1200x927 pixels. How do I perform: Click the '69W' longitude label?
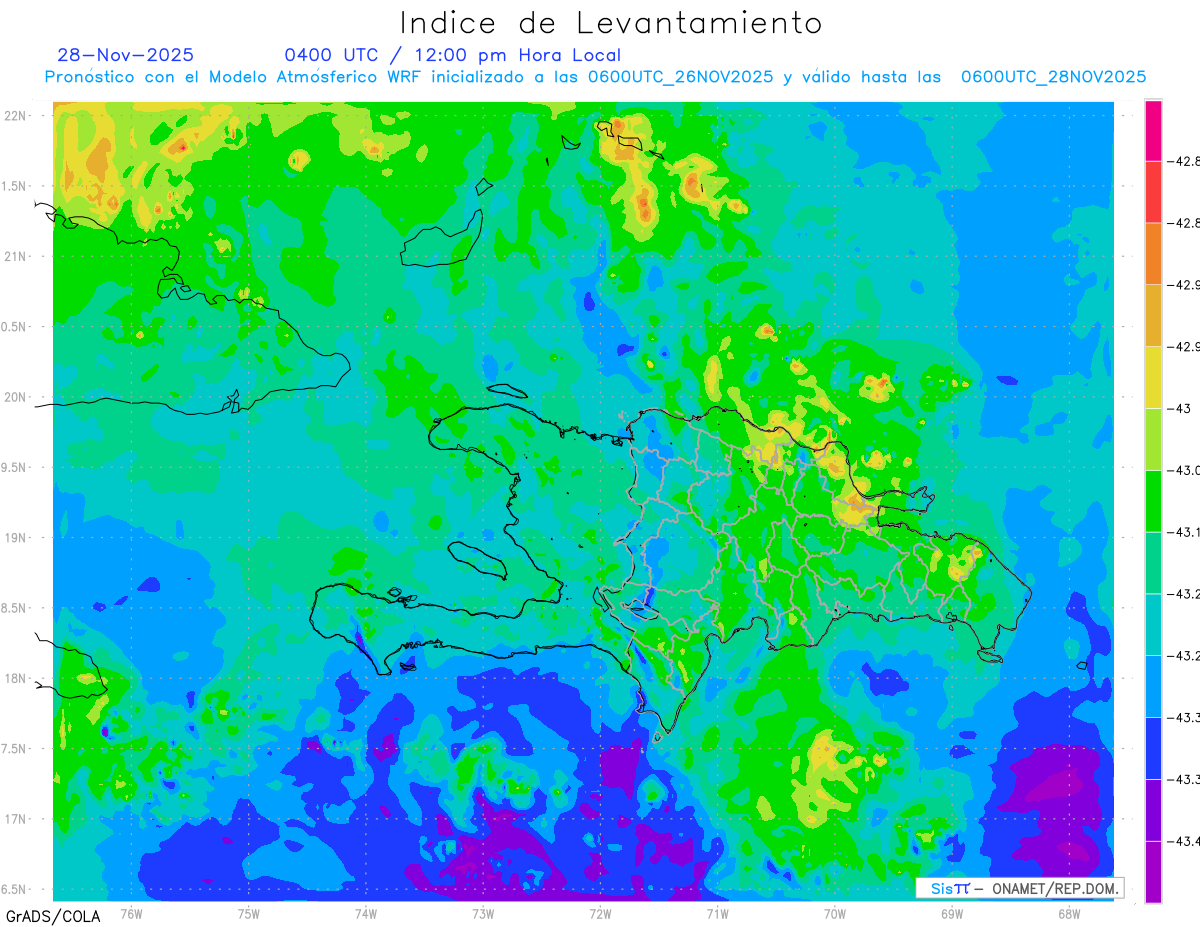(952, 912)
